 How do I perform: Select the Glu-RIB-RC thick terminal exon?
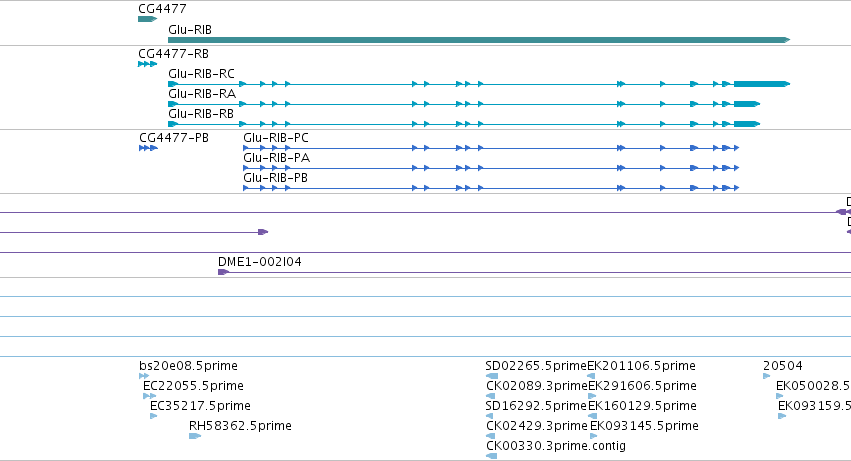tap(762, 84)
